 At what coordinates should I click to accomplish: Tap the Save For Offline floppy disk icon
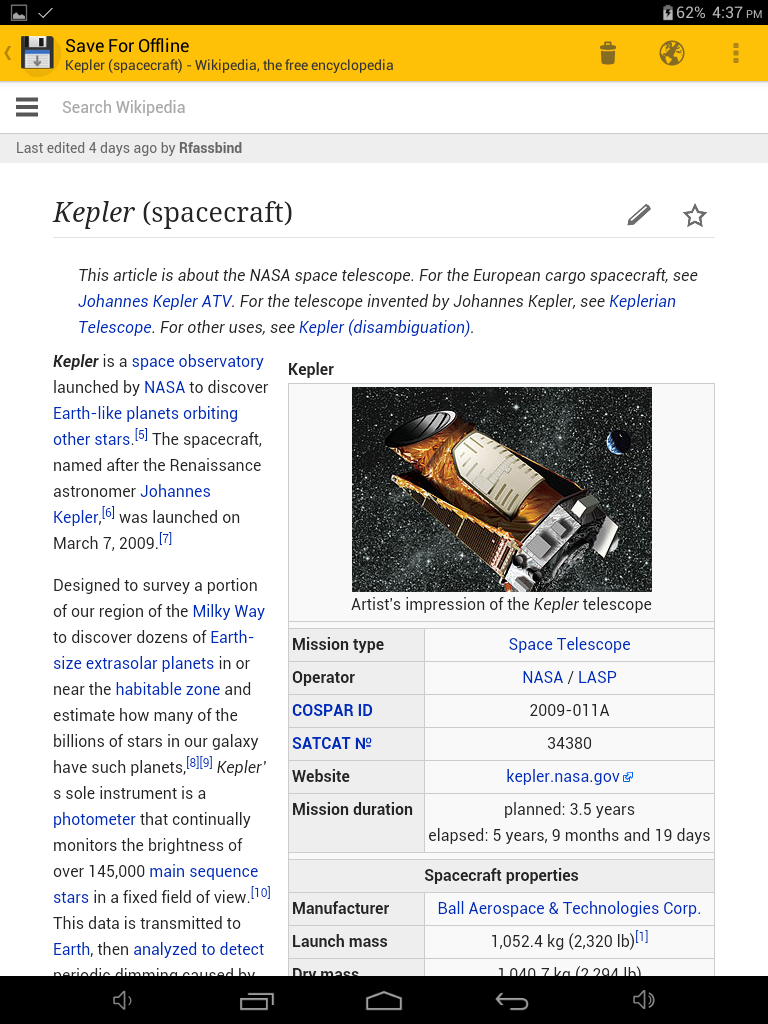pos(37,53)
